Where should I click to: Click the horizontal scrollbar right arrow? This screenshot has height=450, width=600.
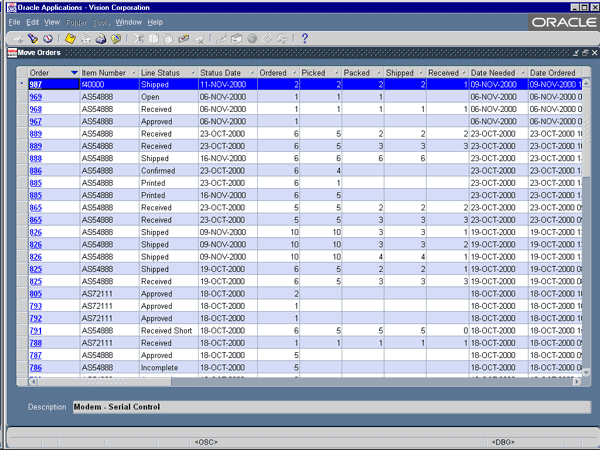tap(577, 382)
